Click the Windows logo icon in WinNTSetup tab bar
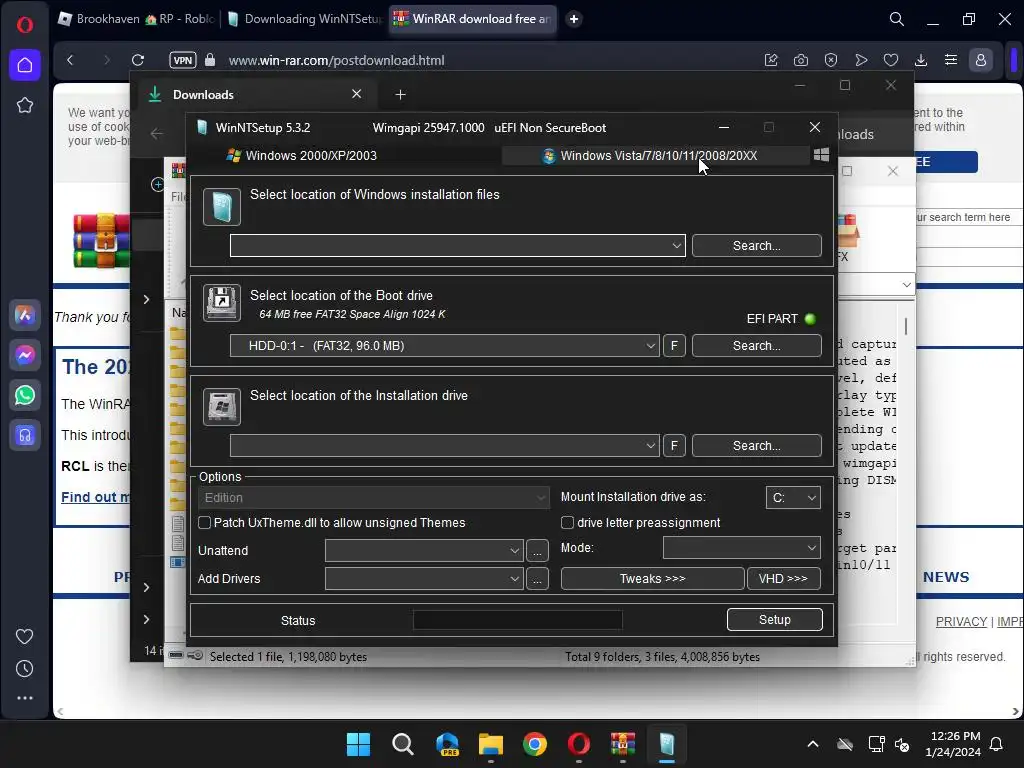Image resolution: width=1024 pixels, height=768 pixels. click(822, 155)
